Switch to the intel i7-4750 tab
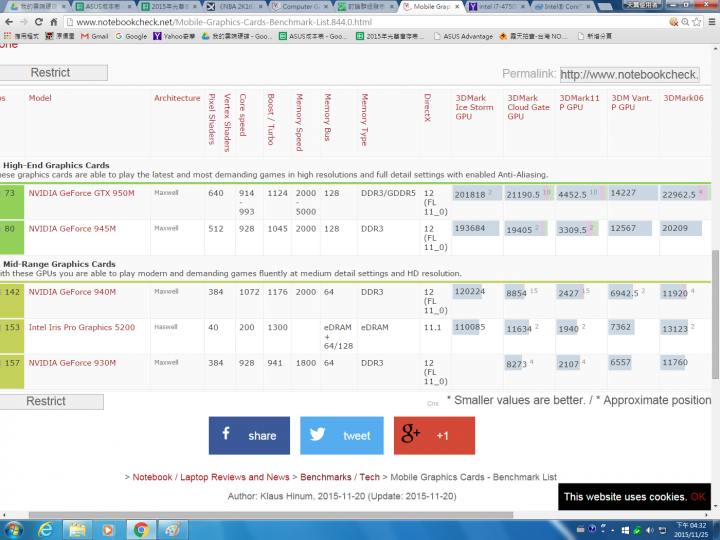Viewport: 720px width, 540px height. (x=497, y=6)
